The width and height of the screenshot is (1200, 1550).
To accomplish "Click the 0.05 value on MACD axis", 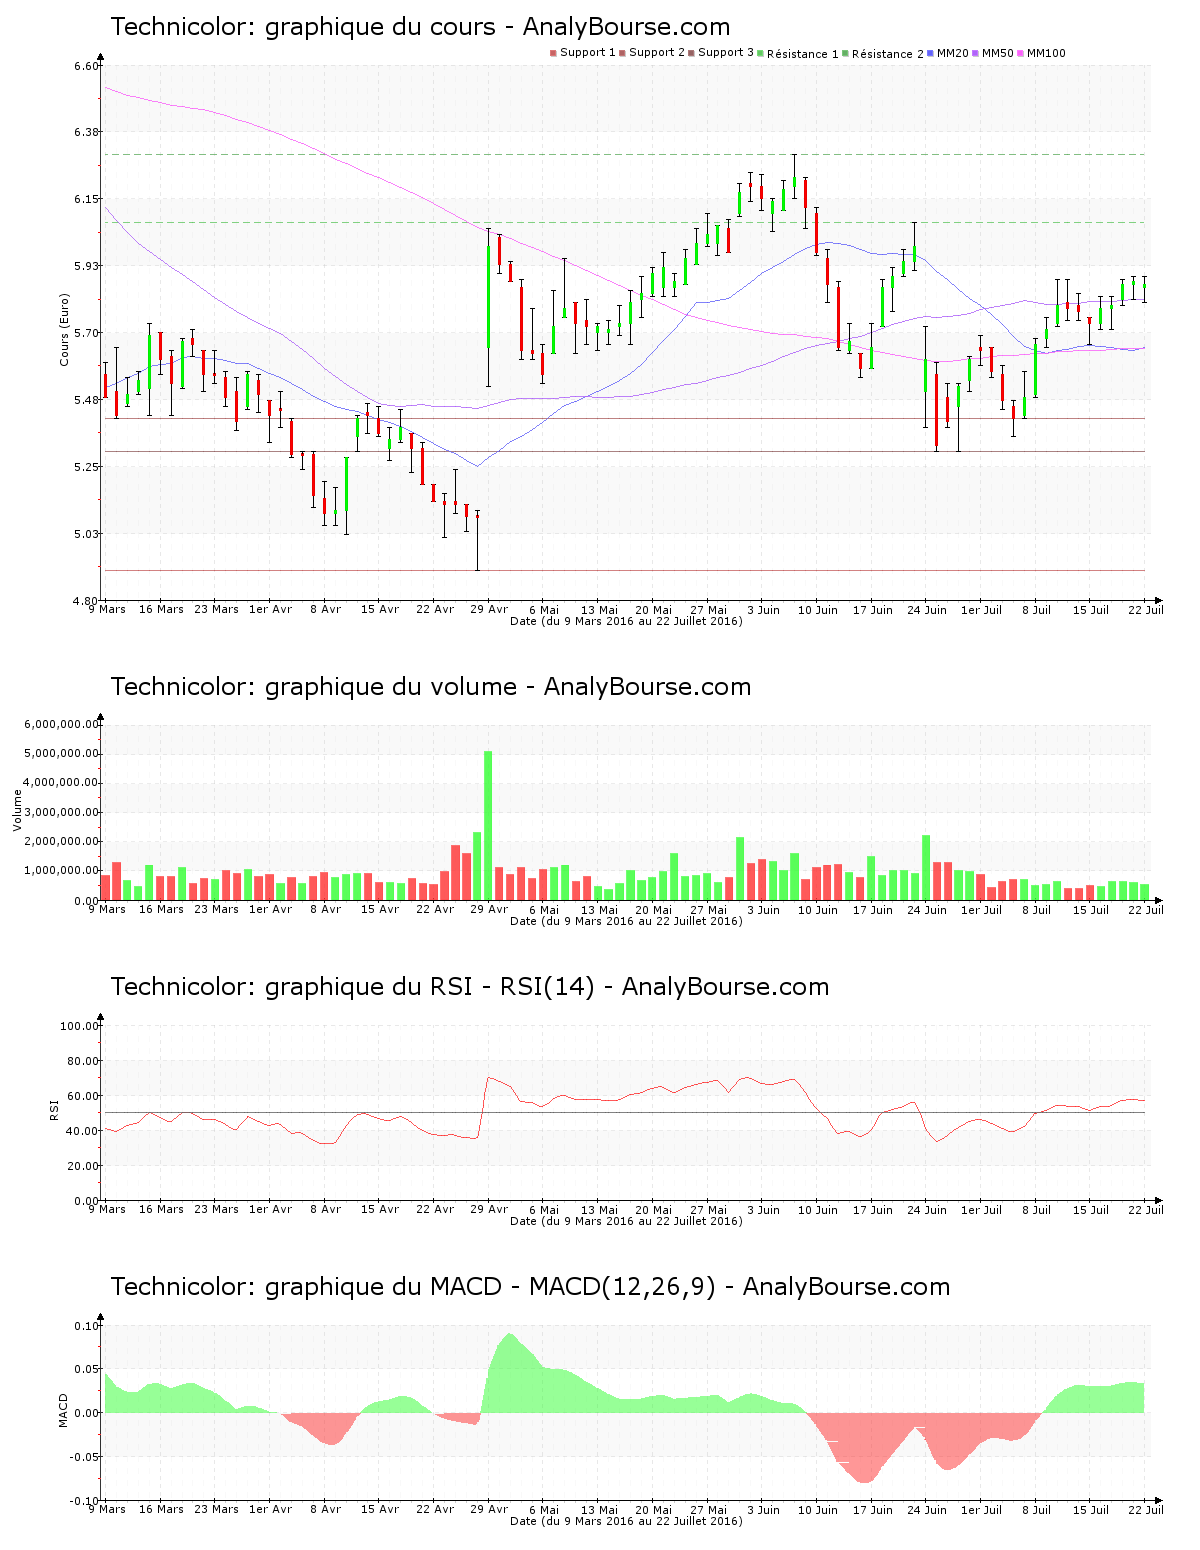I will click(x=86, y=1370).
